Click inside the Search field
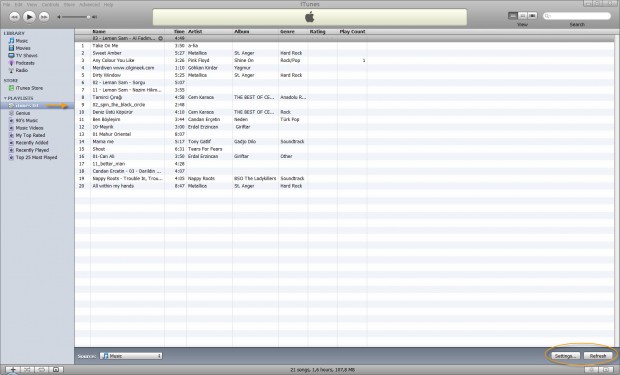The image size is (620, 375). [x=577, y=16]
